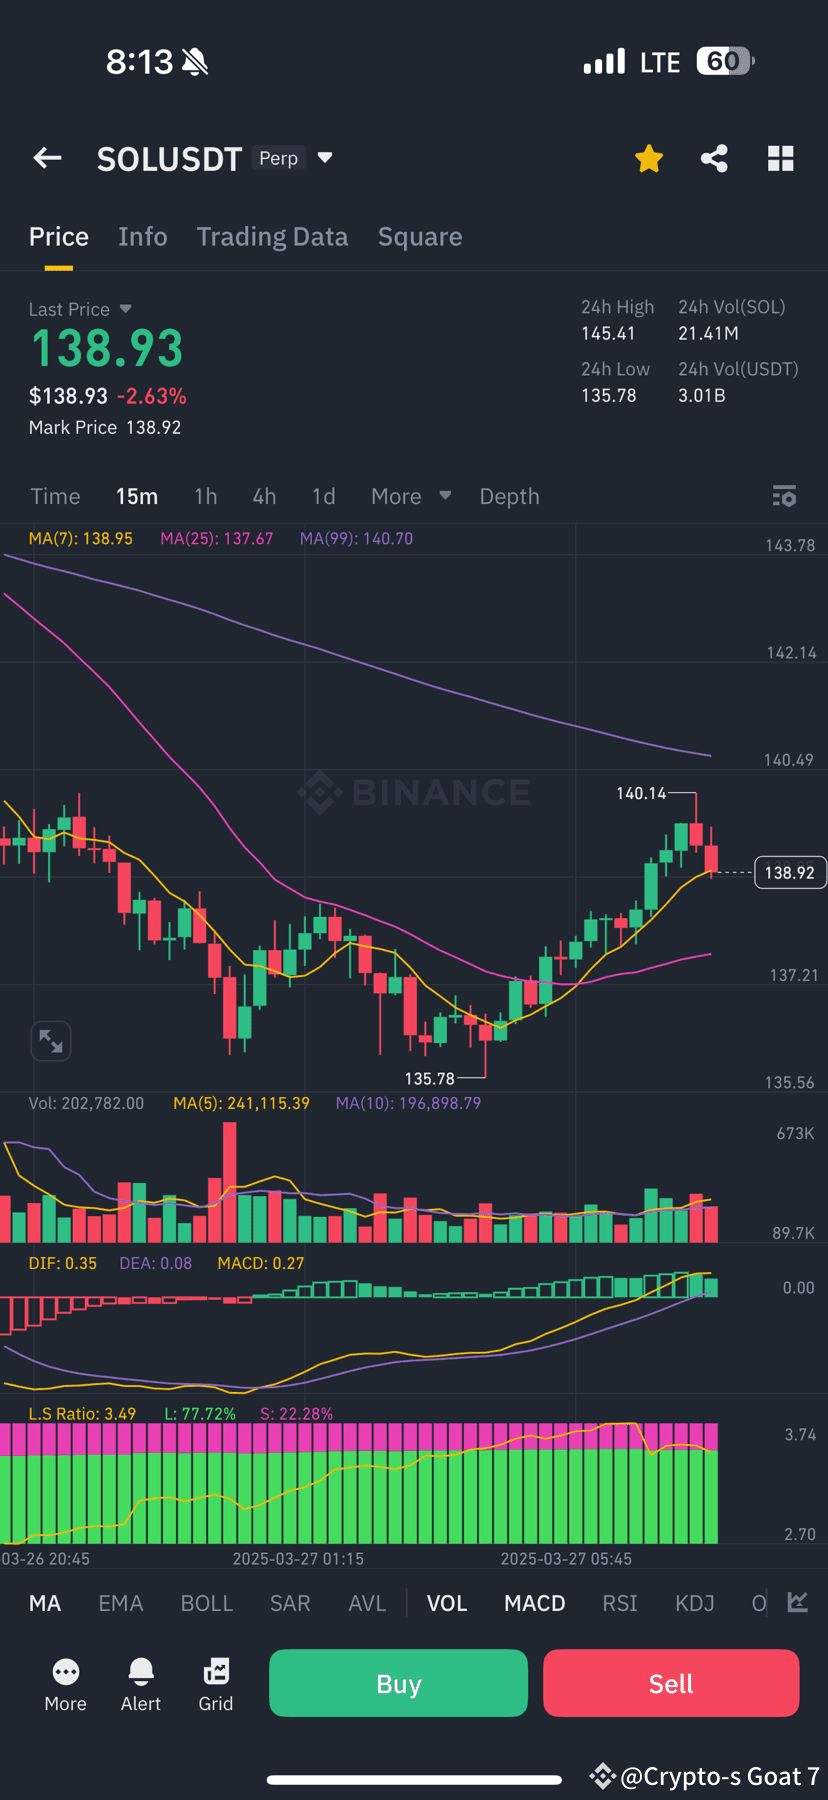
Task: Open the Alert bell
Action: click(141, 1684)
